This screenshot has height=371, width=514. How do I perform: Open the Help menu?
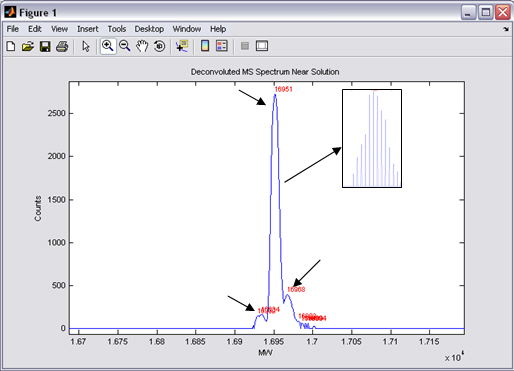point(218,29)
